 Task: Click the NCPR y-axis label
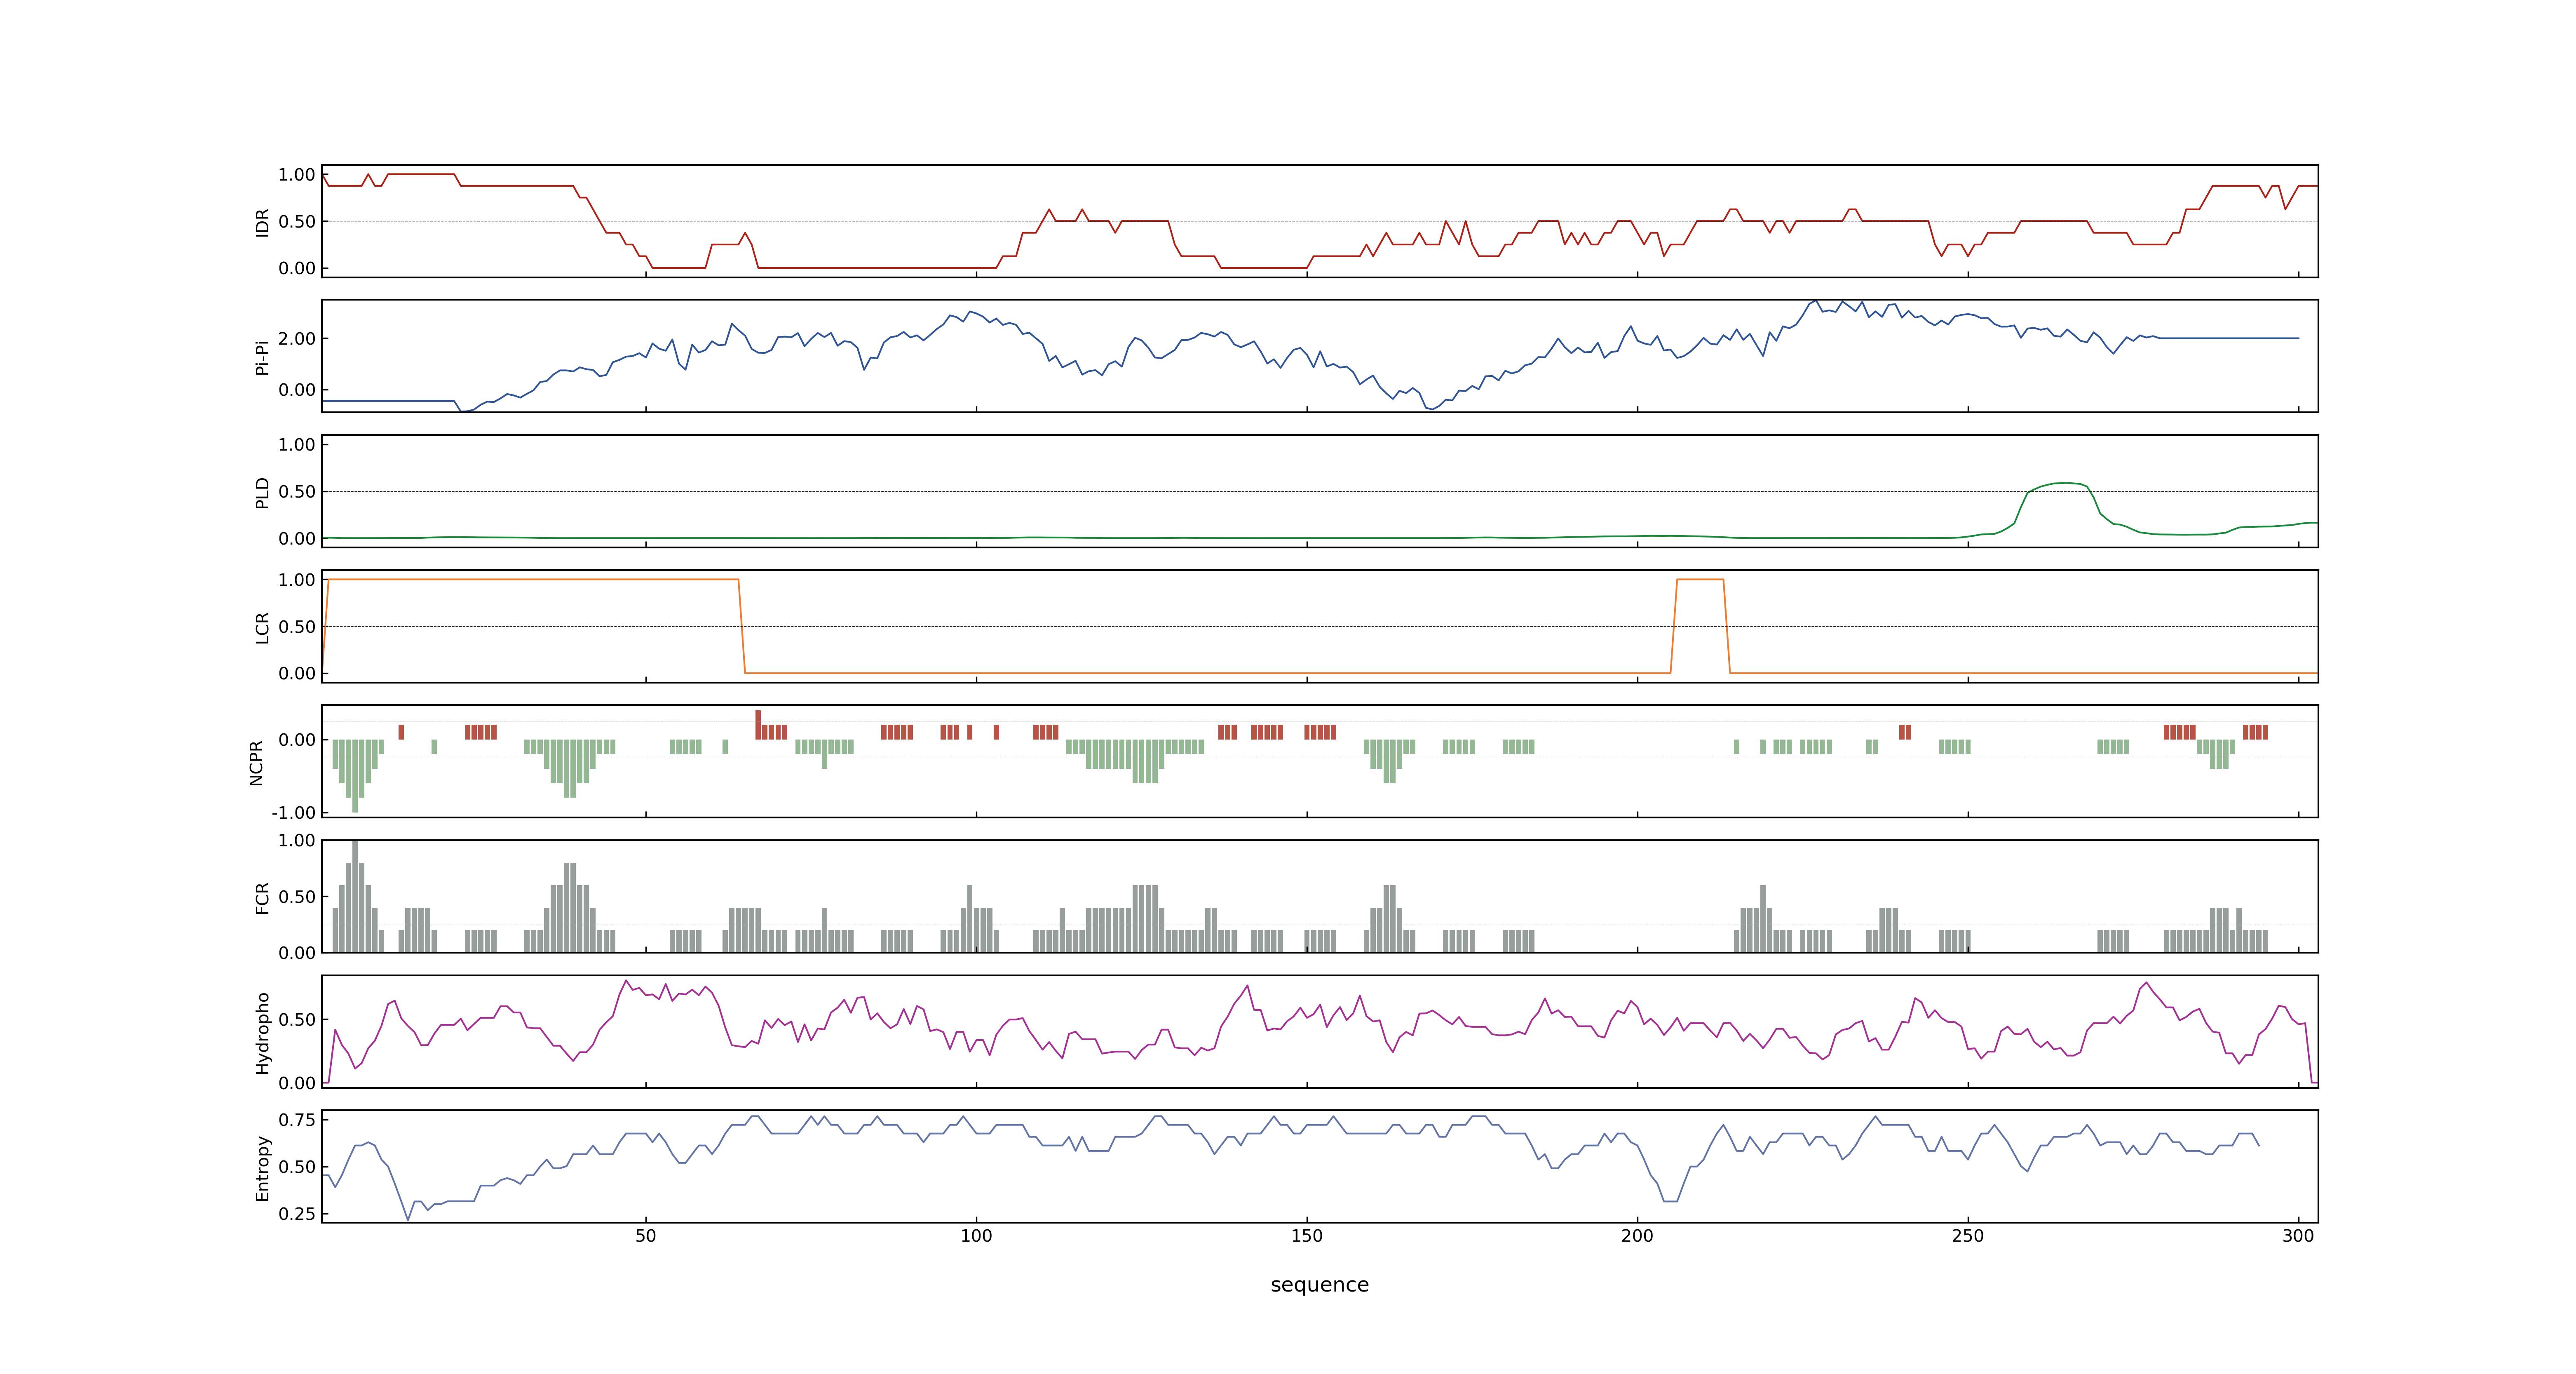[x=256, y=762]
